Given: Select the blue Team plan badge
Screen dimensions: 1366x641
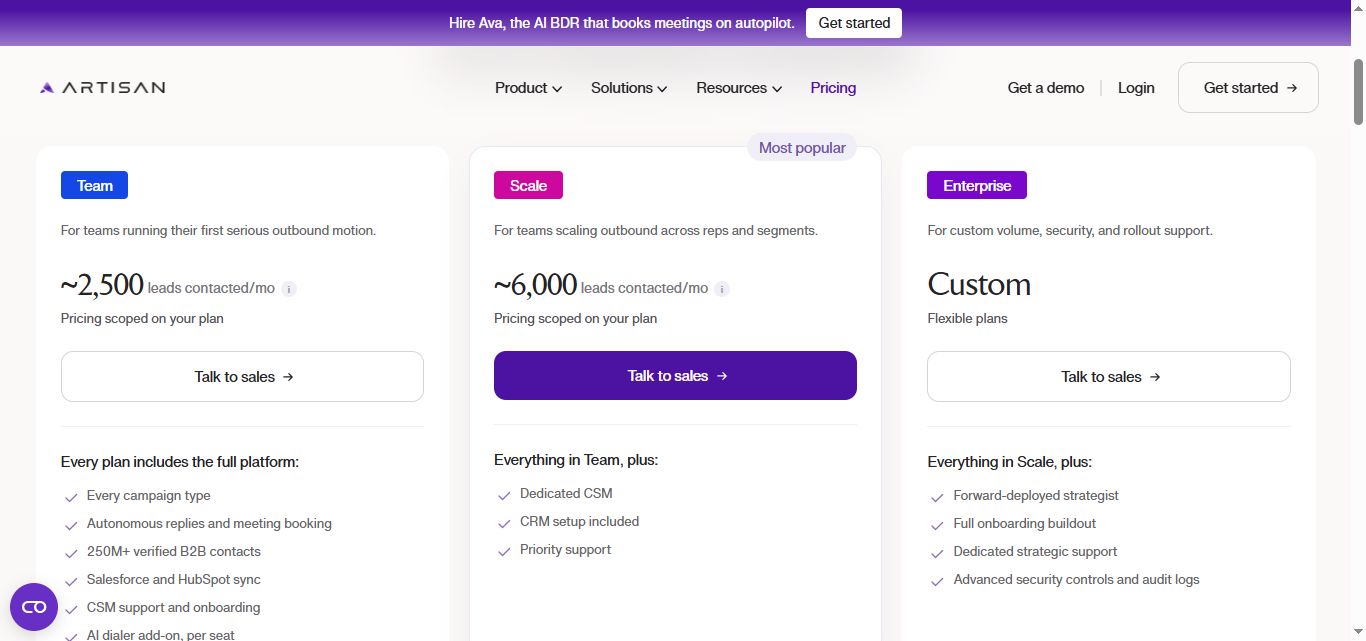Looking at the screenshot, I should coord(95,186).
